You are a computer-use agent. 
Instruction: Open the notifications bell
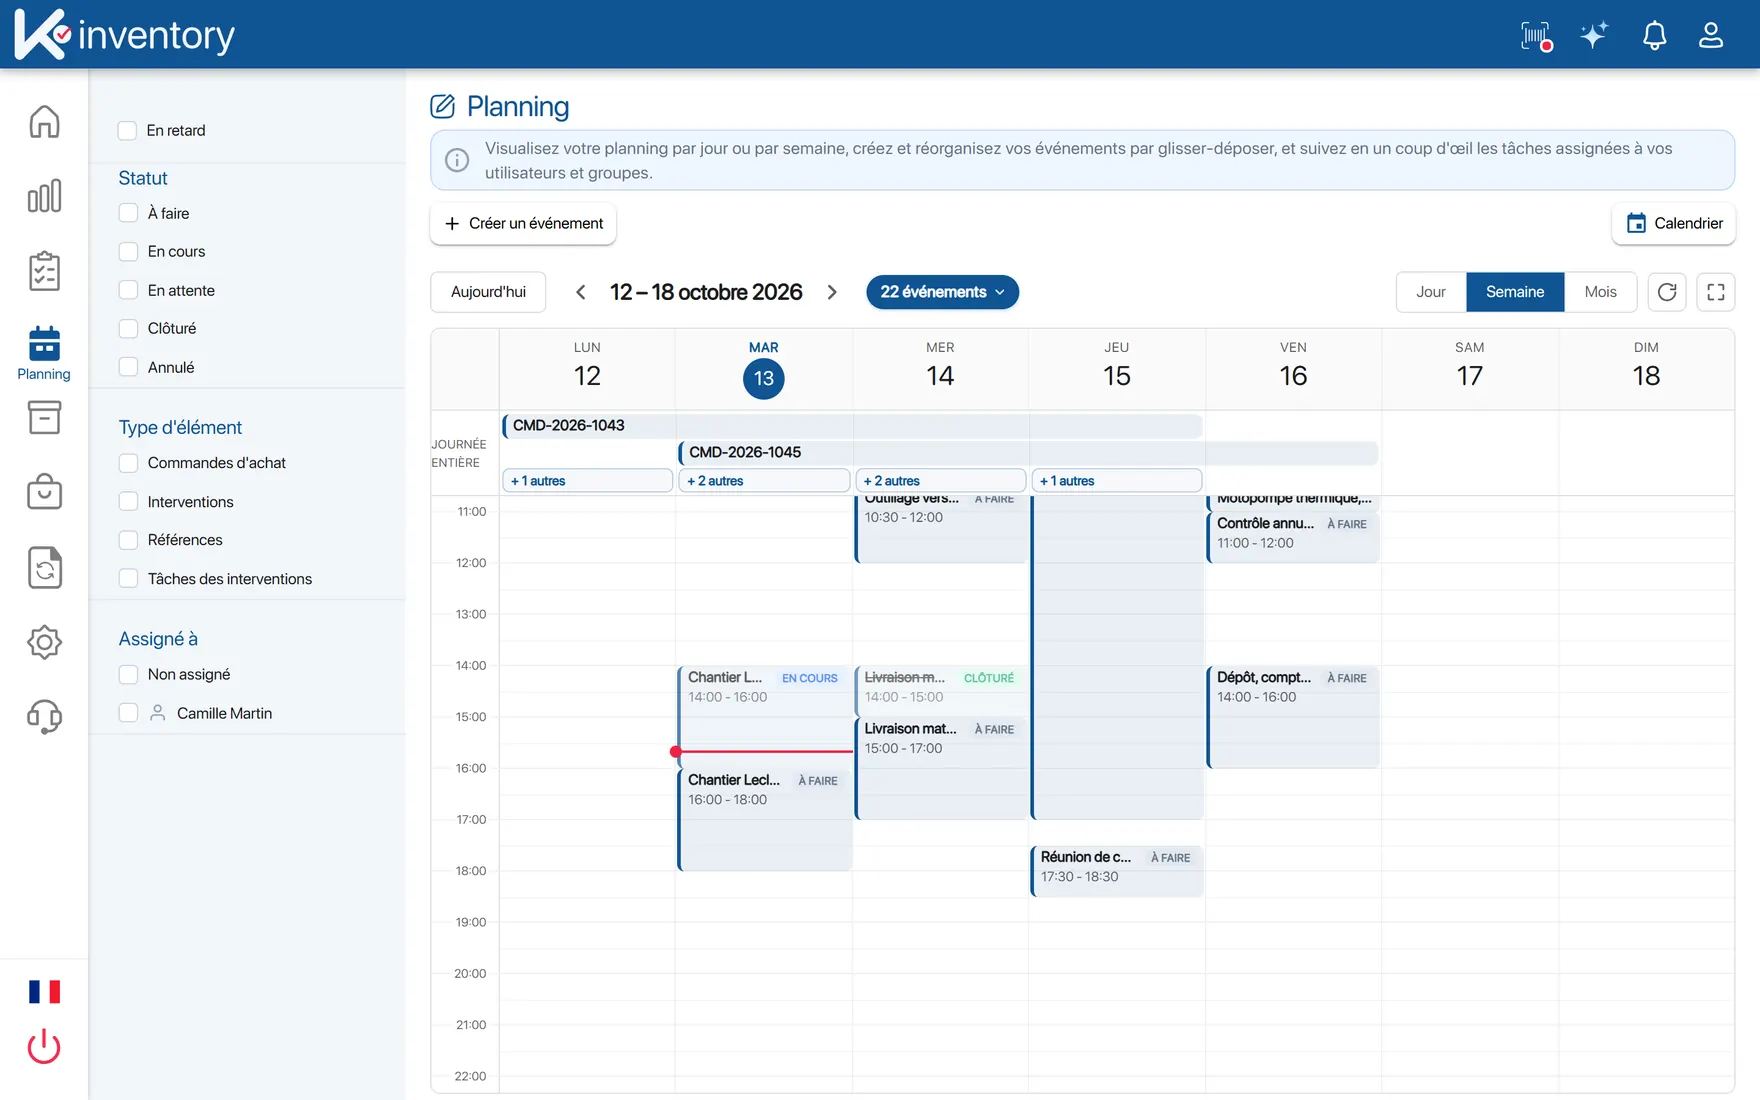click(1654, 36)
